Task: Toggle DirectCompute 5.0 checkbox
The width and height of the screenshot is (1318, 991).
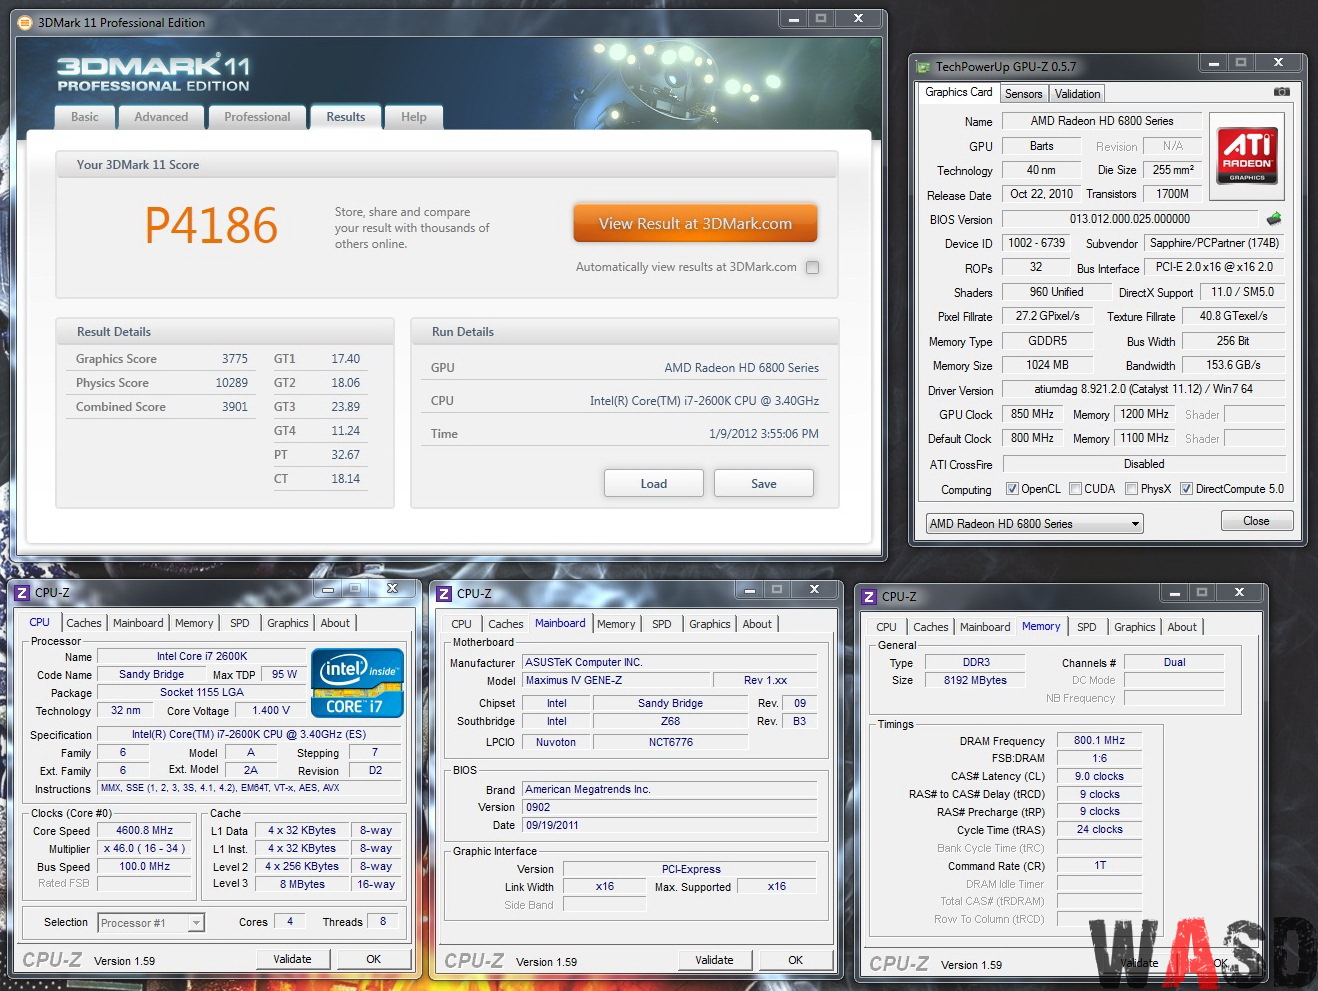Action: (x=1186, y=489)
